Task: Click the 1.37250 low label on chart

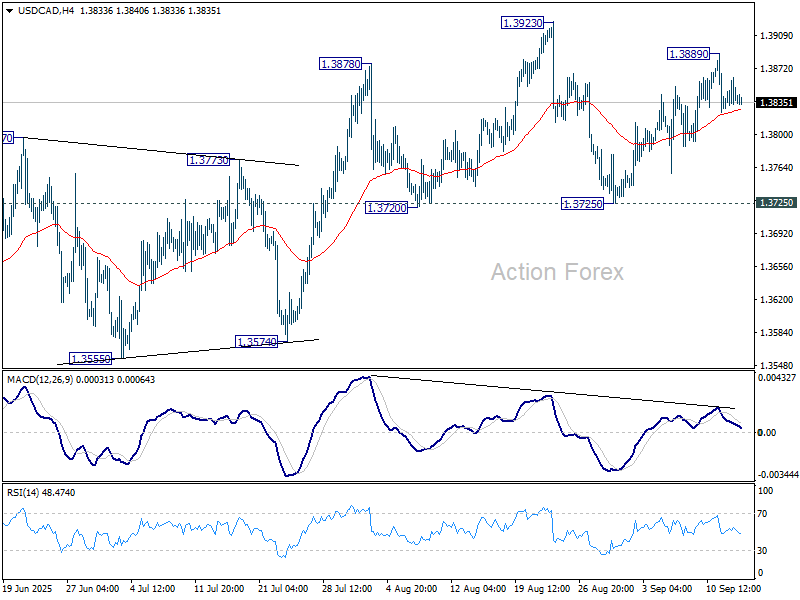Action: pyautogui.click(x=583, y=203)
